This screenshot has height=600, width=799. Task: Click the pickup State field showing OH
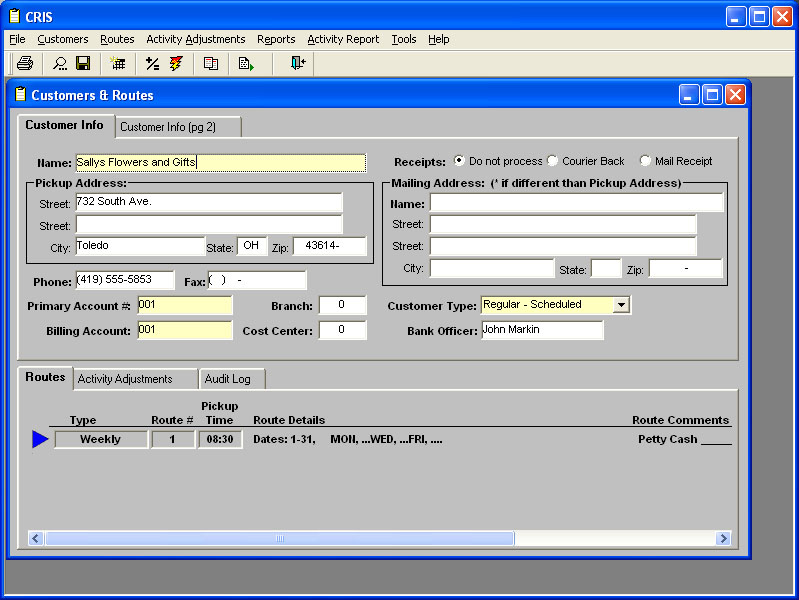[x=252, y=246]
